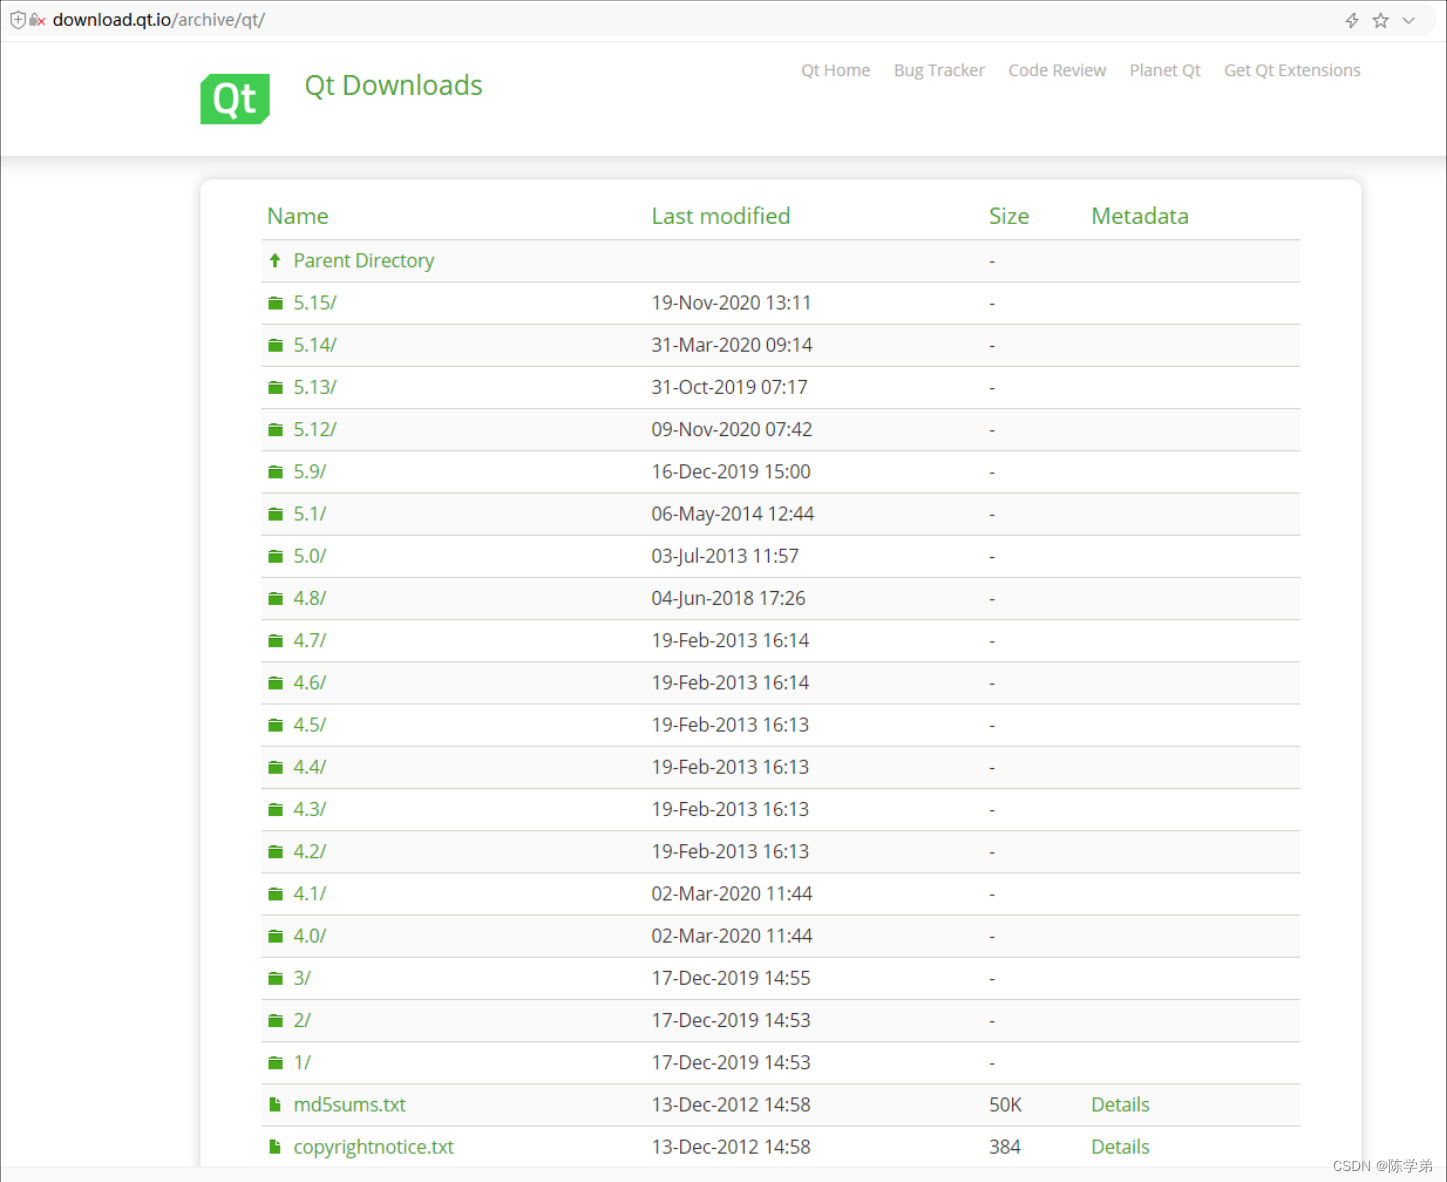This screenshot has height=1182, width=1447.
Task: Click the folder icon for 4.6/
Action: click(x=276, y=683)
